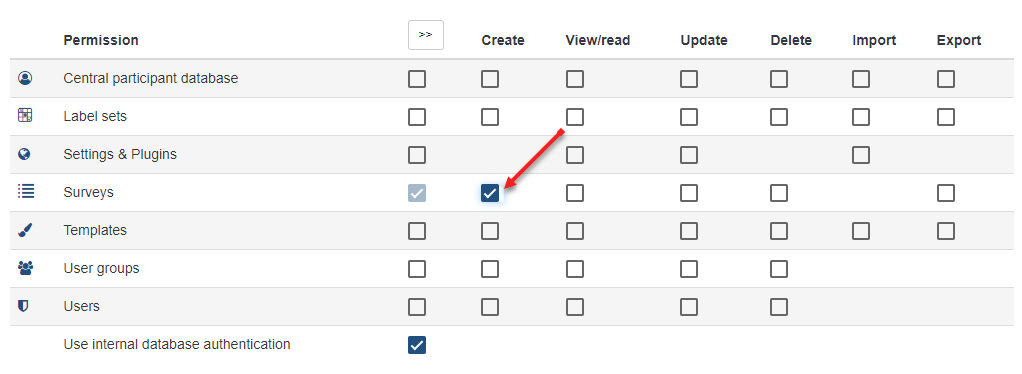Screen dimensions: 1022x374
Task: Expand all permission columns with >> button
Action: 426,35
